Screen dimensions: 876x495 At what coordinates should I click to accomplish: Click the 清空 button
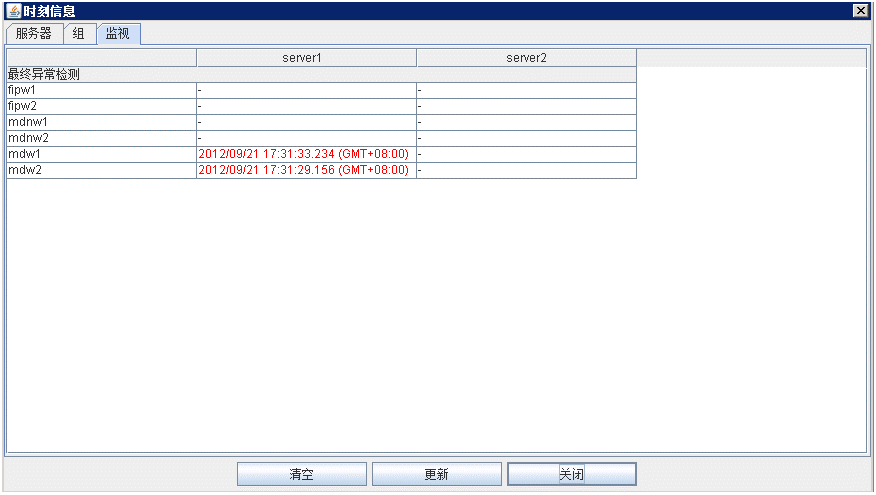(302, 474)
